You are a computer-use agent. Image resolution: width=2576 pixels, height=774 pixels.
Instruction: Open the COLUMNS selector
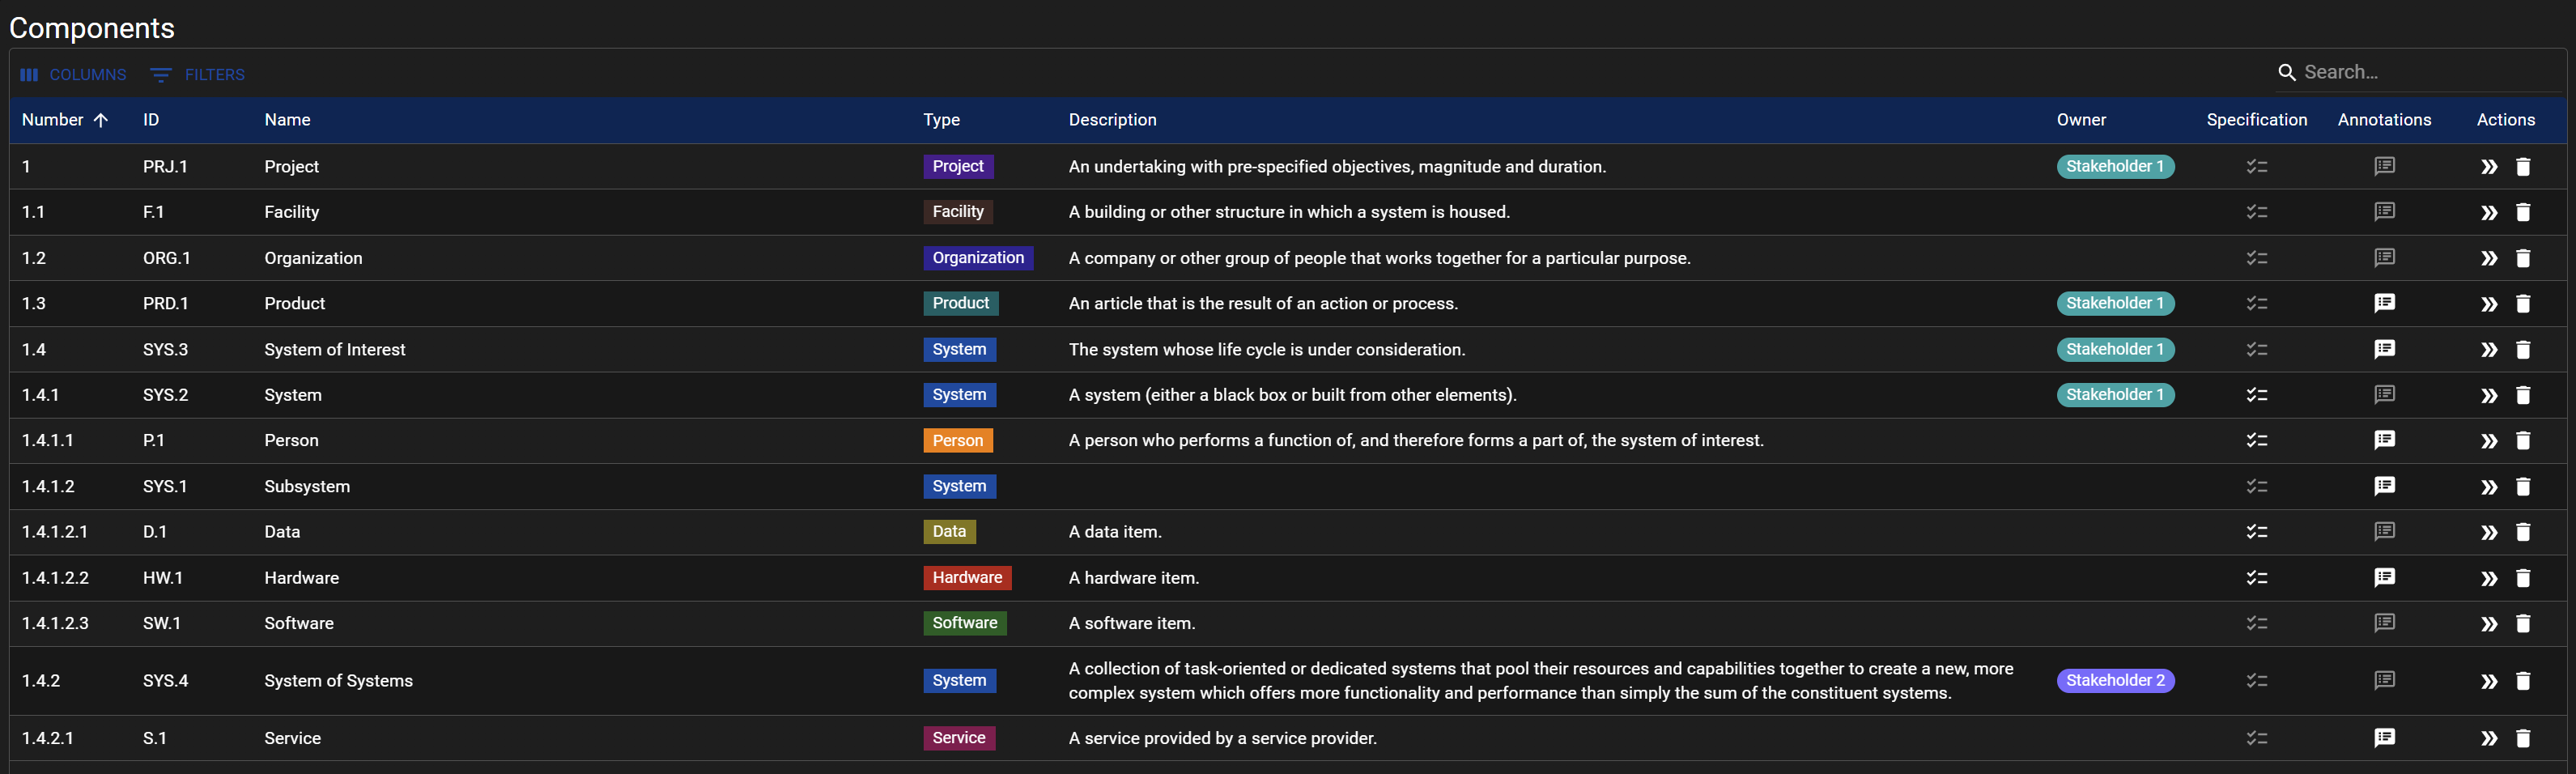click(x=73, y=75)
